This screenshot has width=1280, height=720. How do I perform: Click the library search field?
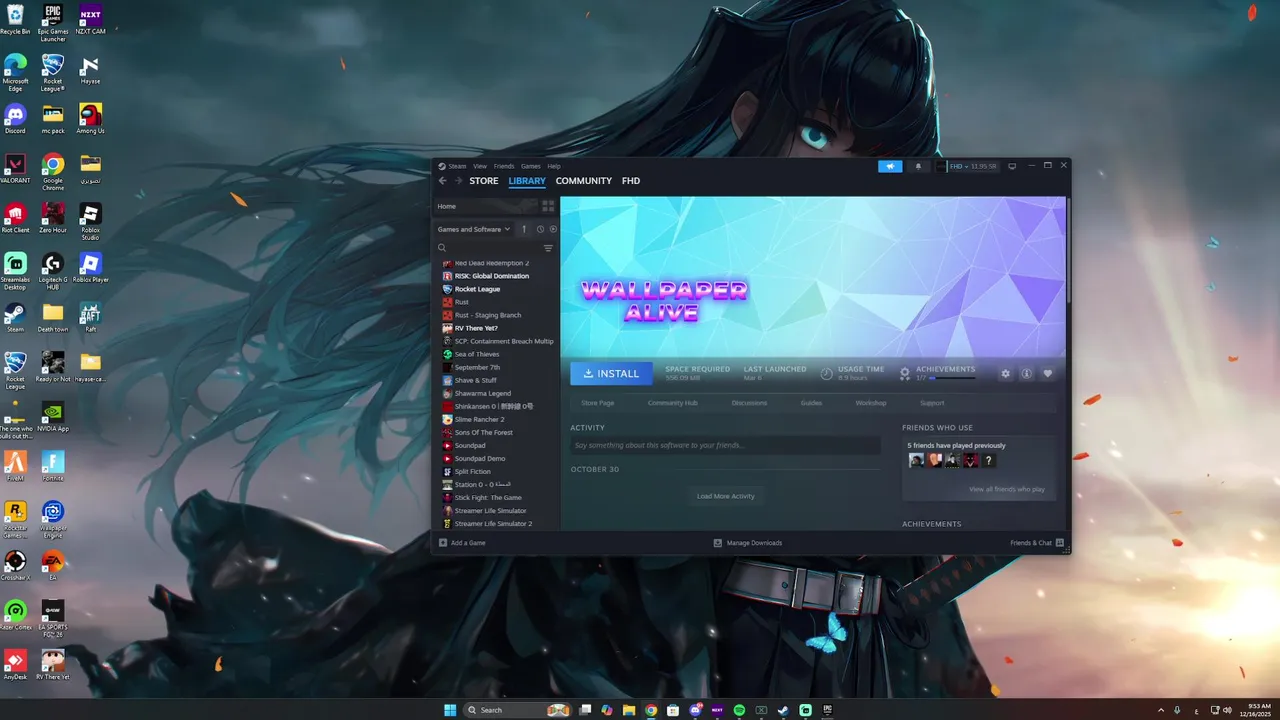pos(488,248)
